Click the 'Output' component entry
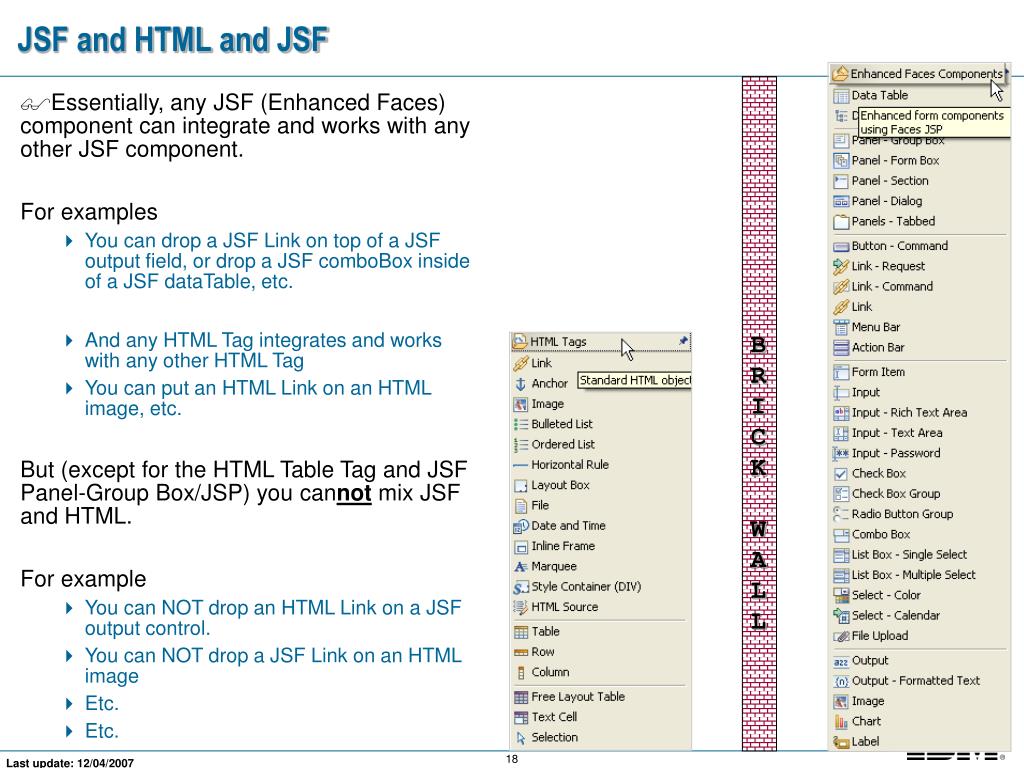This screenshot has height=768, width=1024. 861,660
